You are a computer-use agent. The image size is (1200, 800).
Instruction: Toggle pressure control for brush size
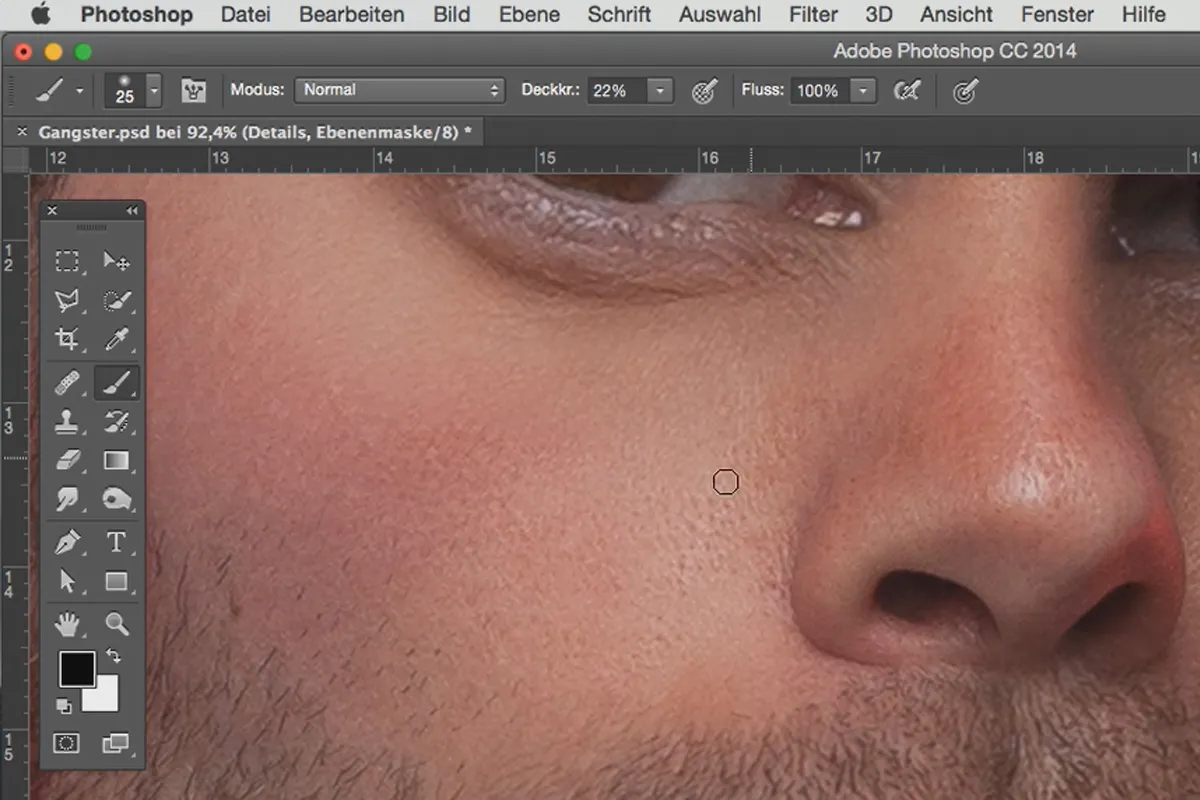coord(964,91)
